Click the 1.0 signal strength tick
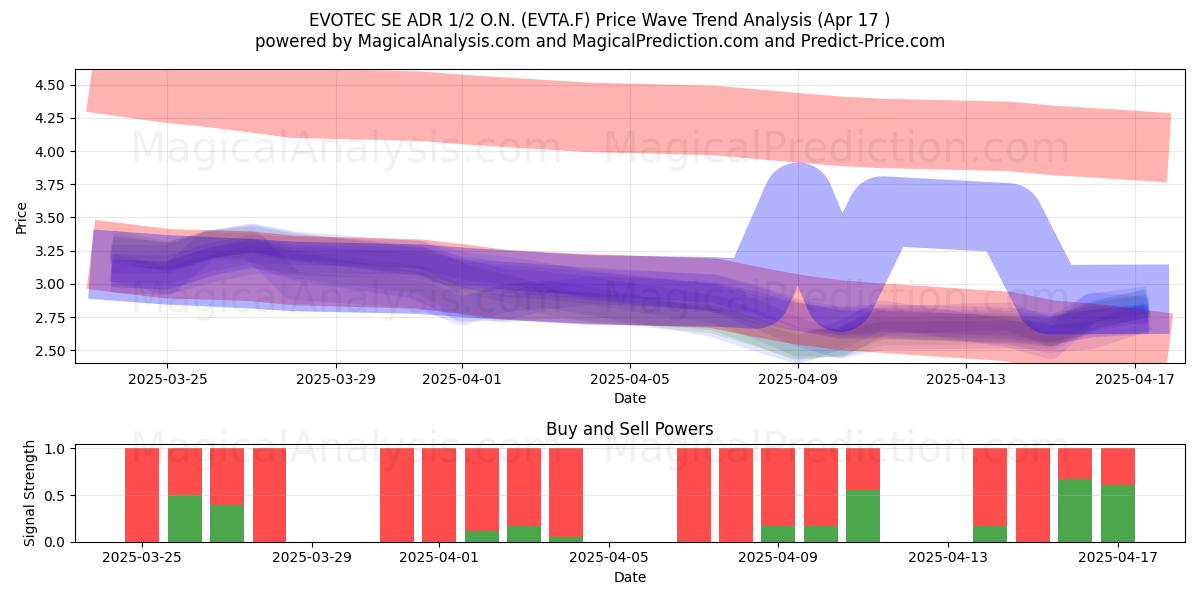Viewport: 1200px width, 600px height. (56, 449)
